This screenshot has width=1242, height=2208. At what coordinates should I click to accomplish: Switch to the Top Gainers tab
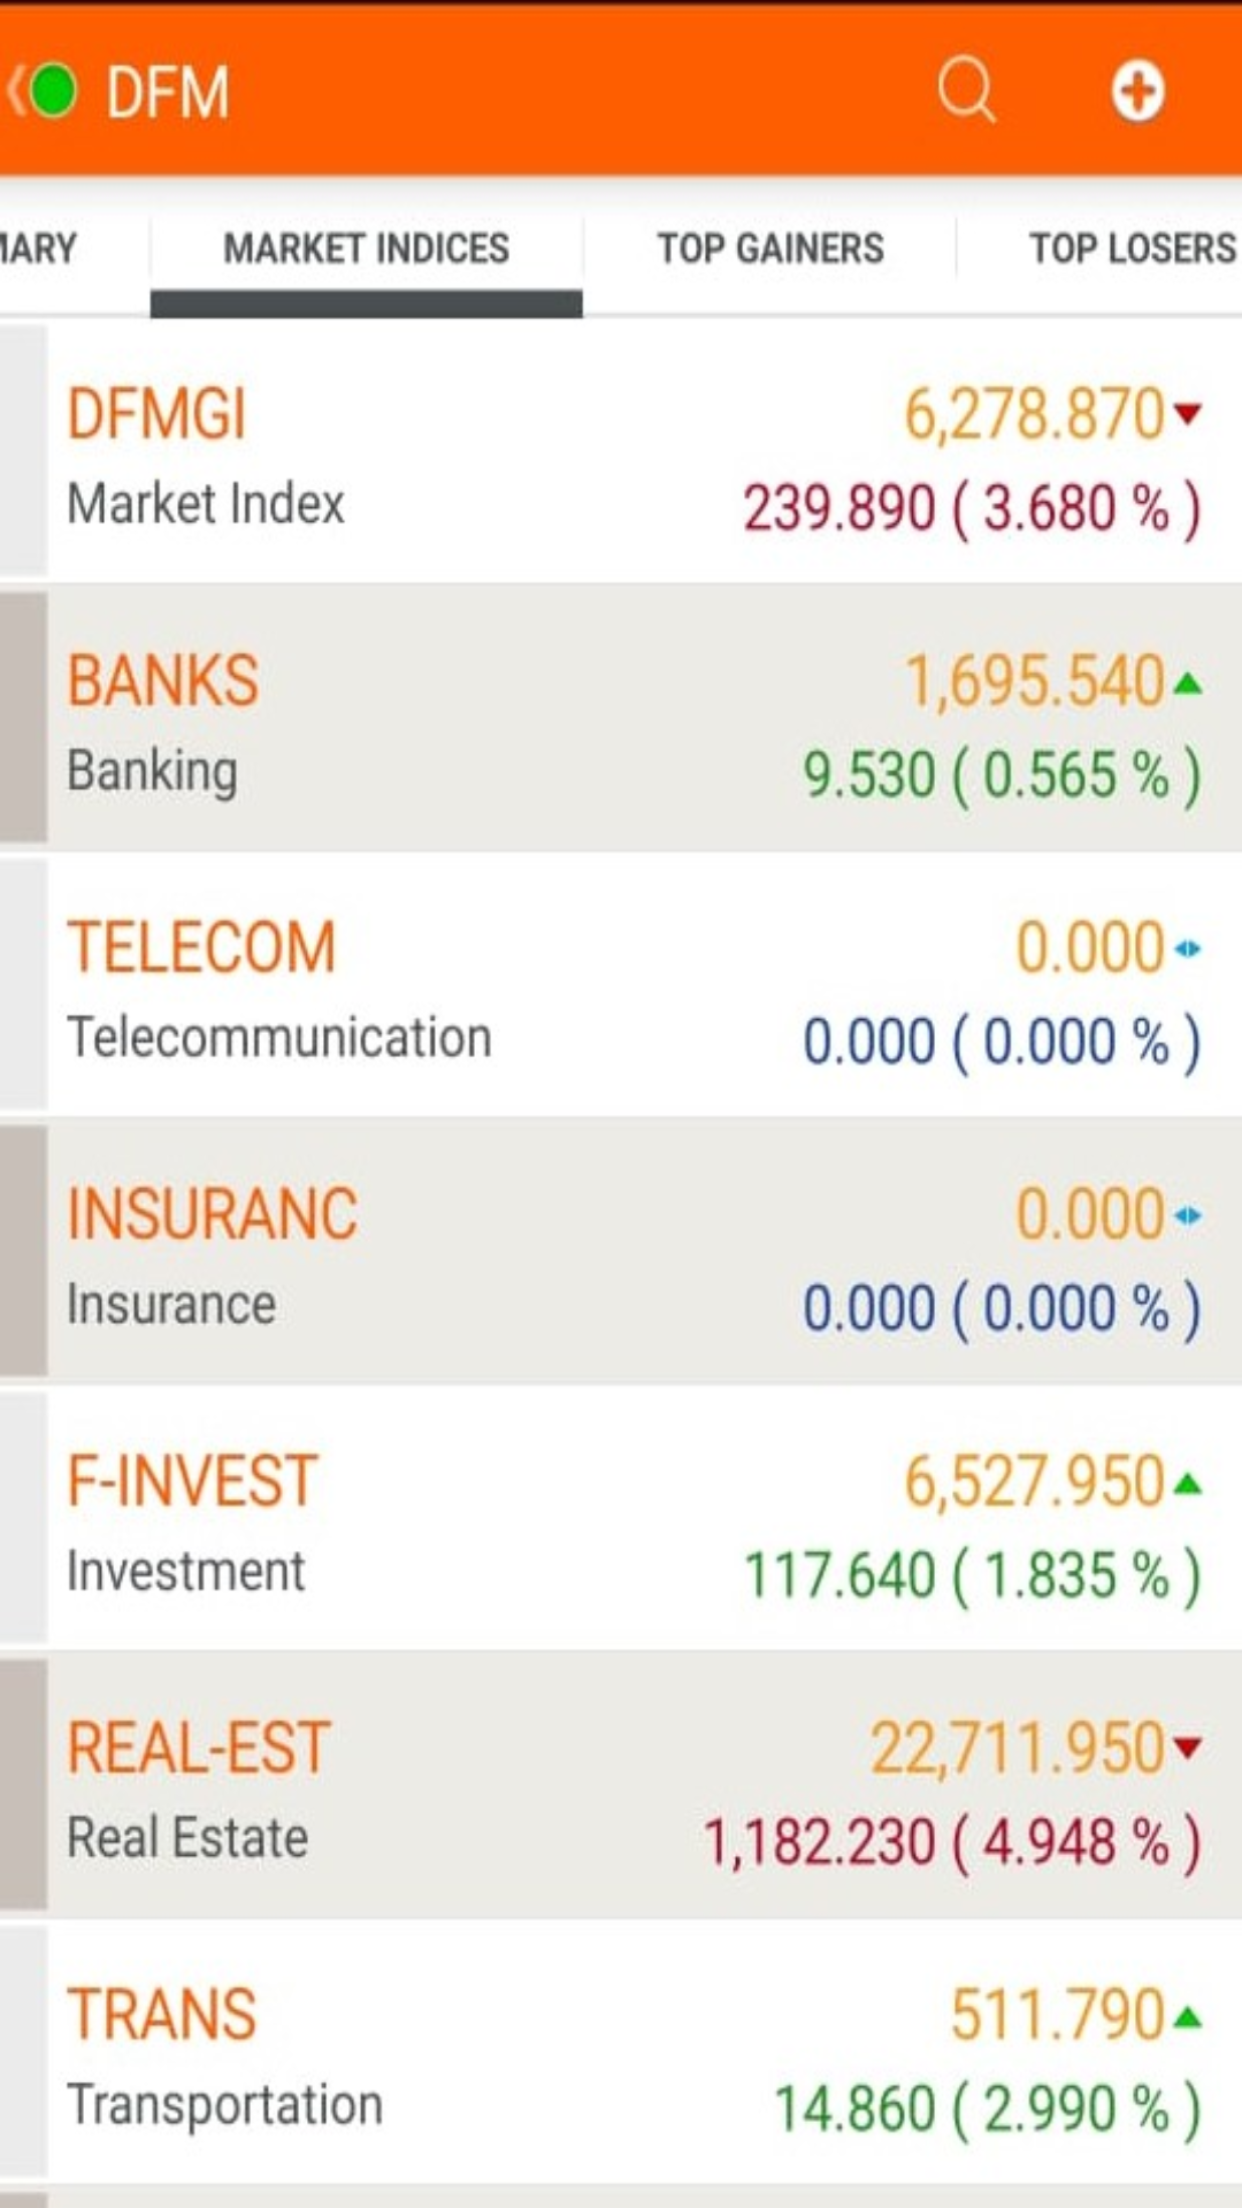[x=770, y=248]
